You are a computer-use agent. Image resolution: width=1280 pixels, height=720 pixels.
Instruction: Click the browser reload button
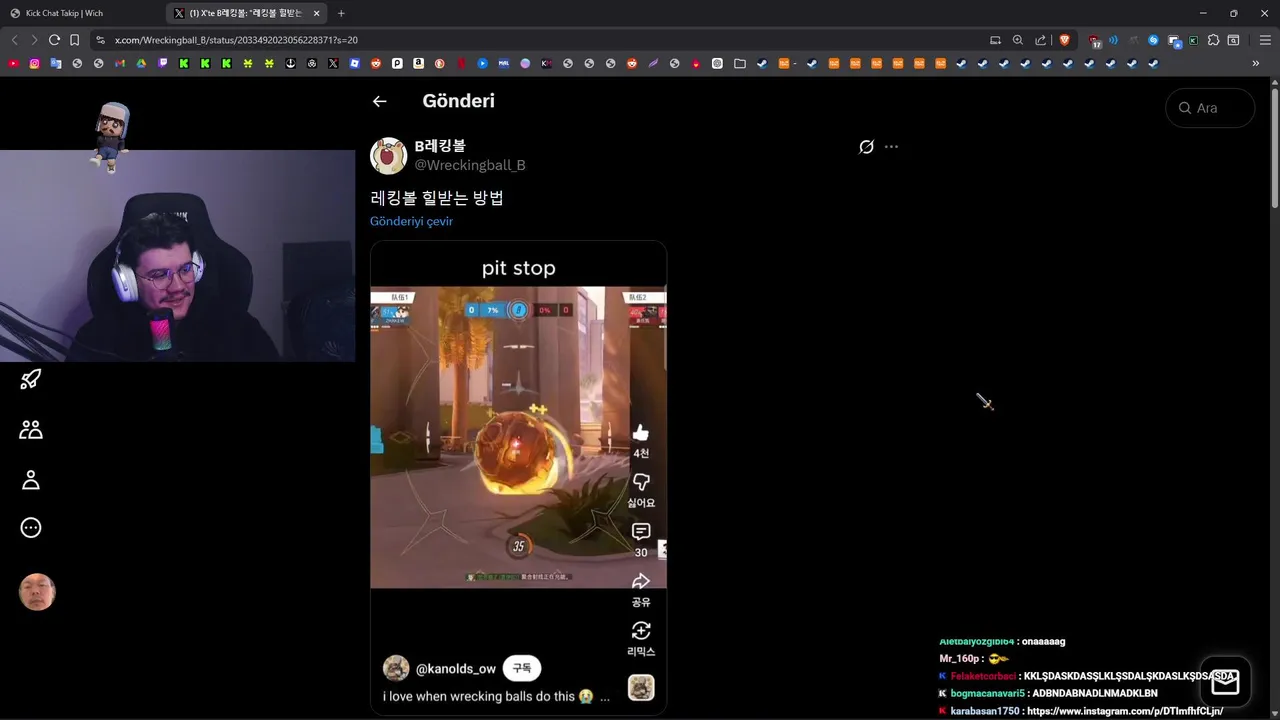pyautogui.click(x=54, y=40)
